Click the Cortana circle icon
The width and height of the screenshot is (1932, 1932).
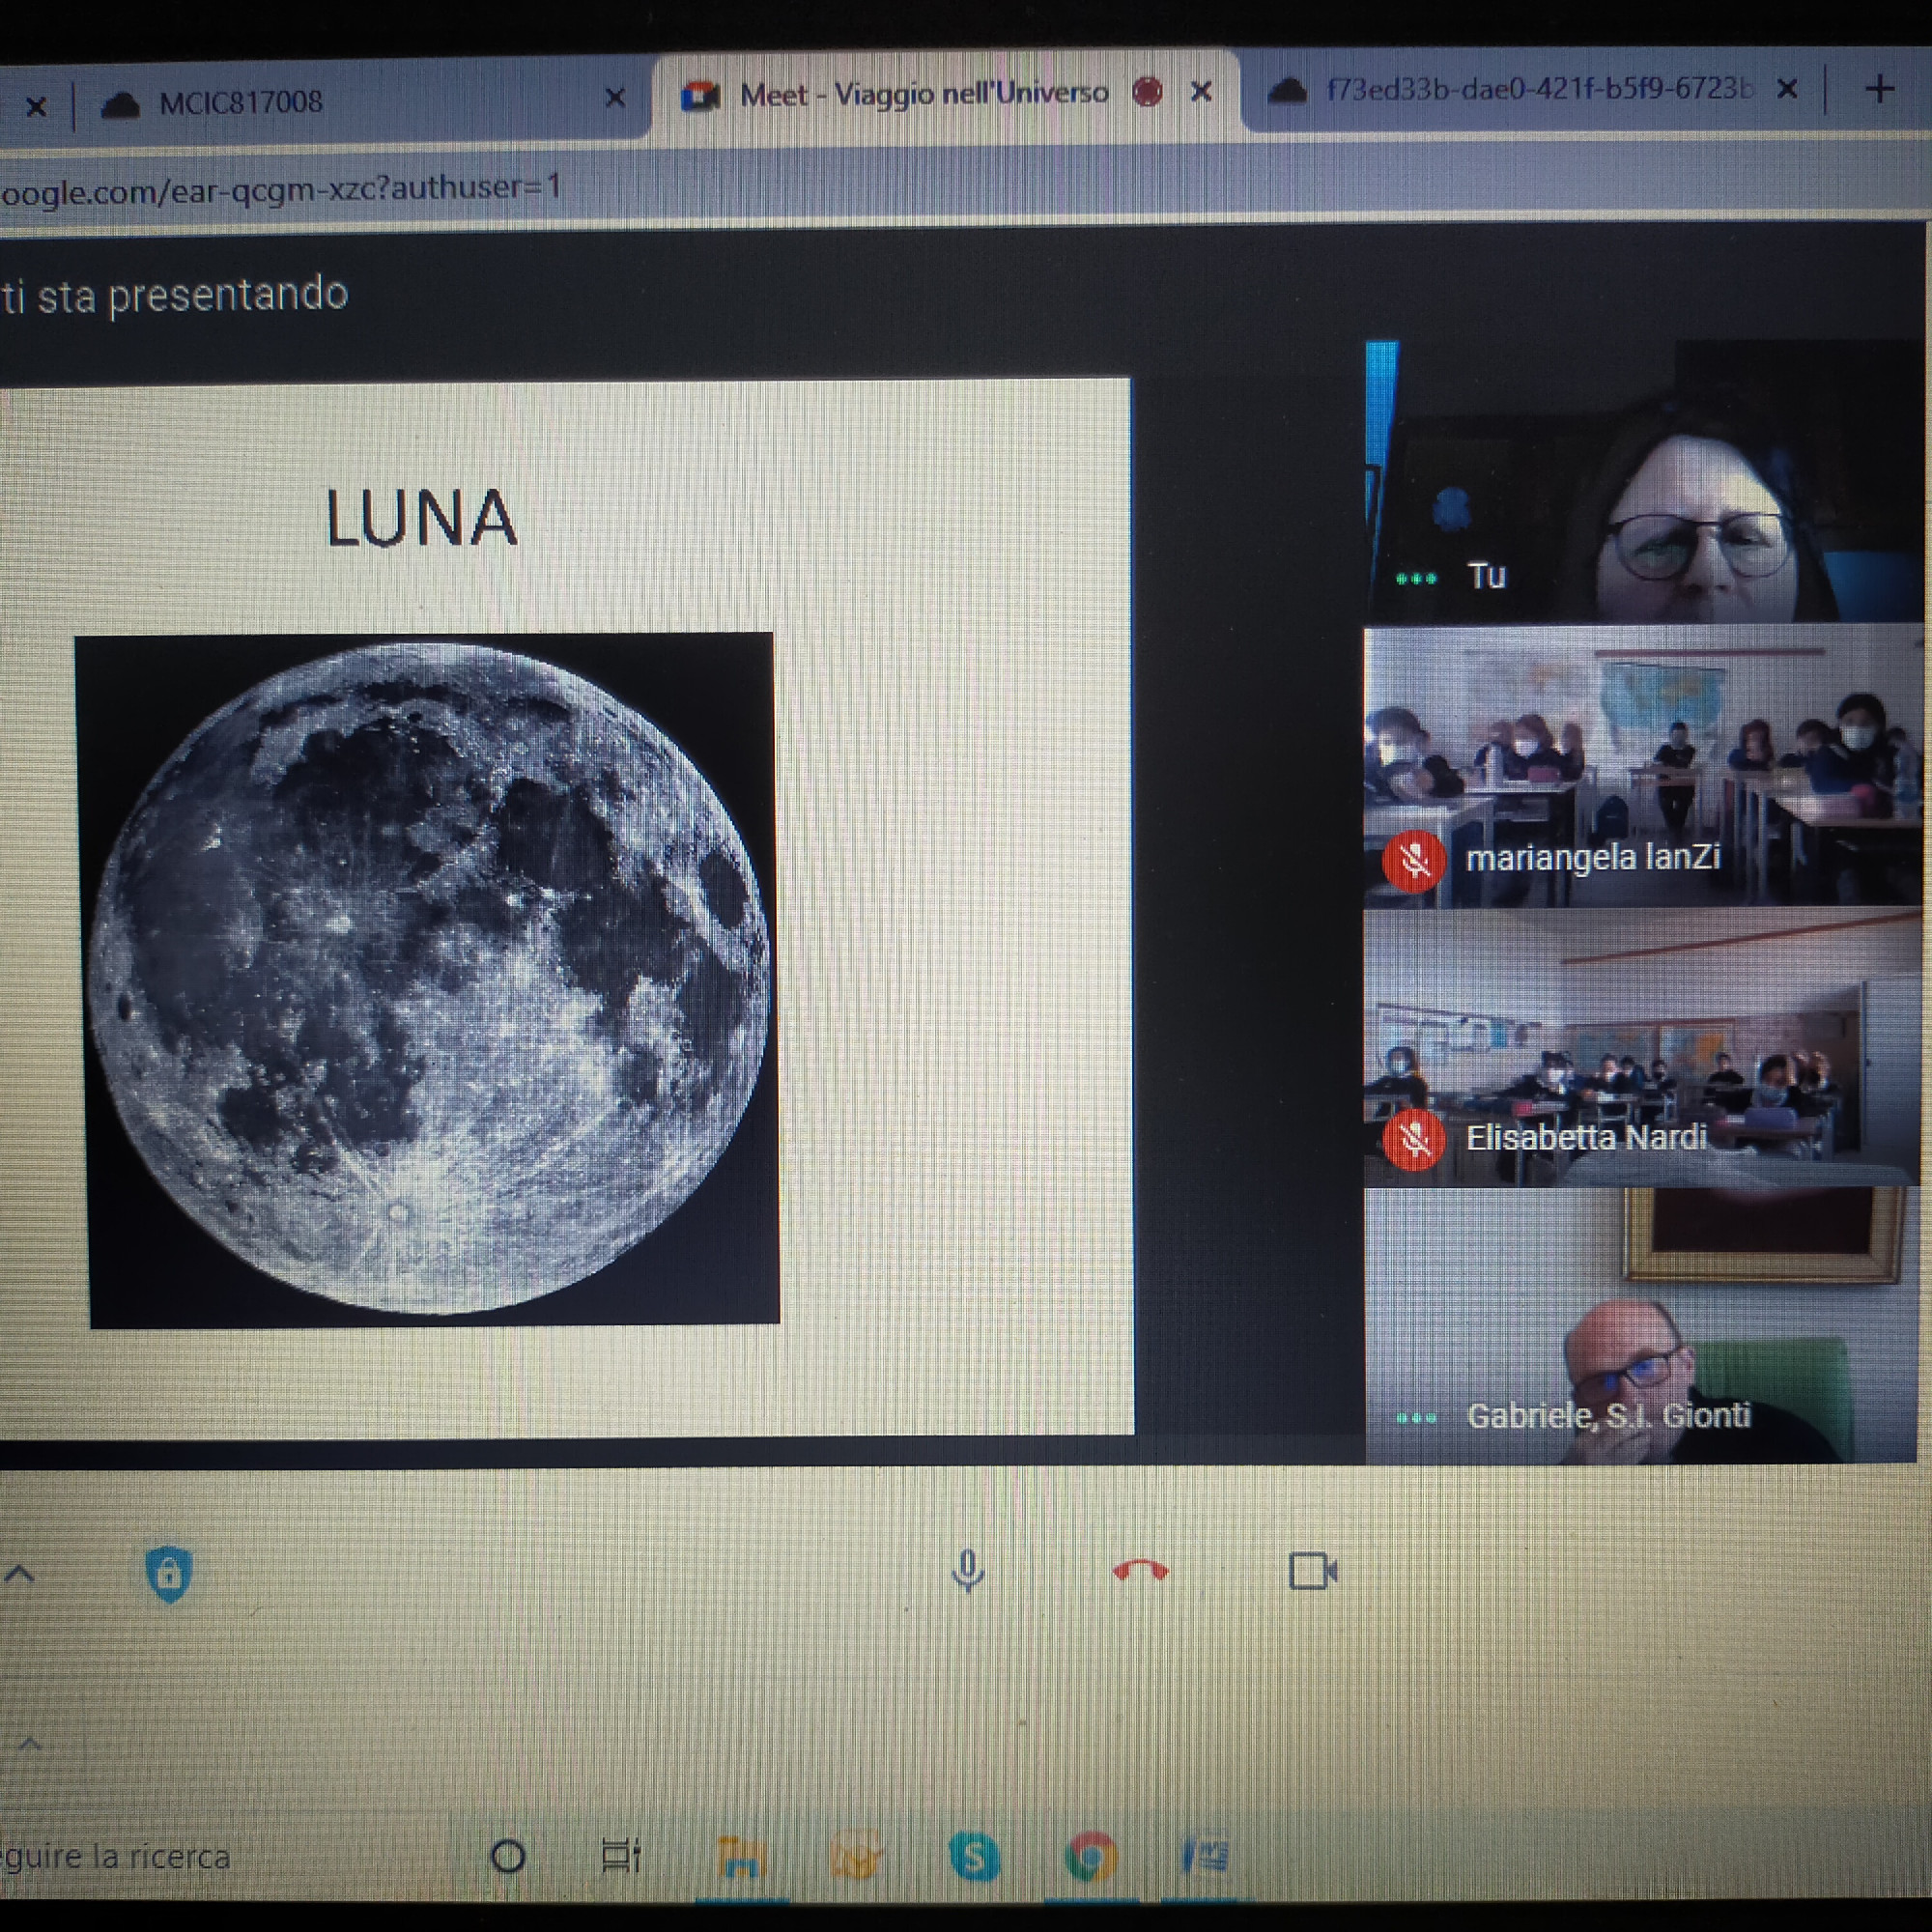pos(508,1857)
